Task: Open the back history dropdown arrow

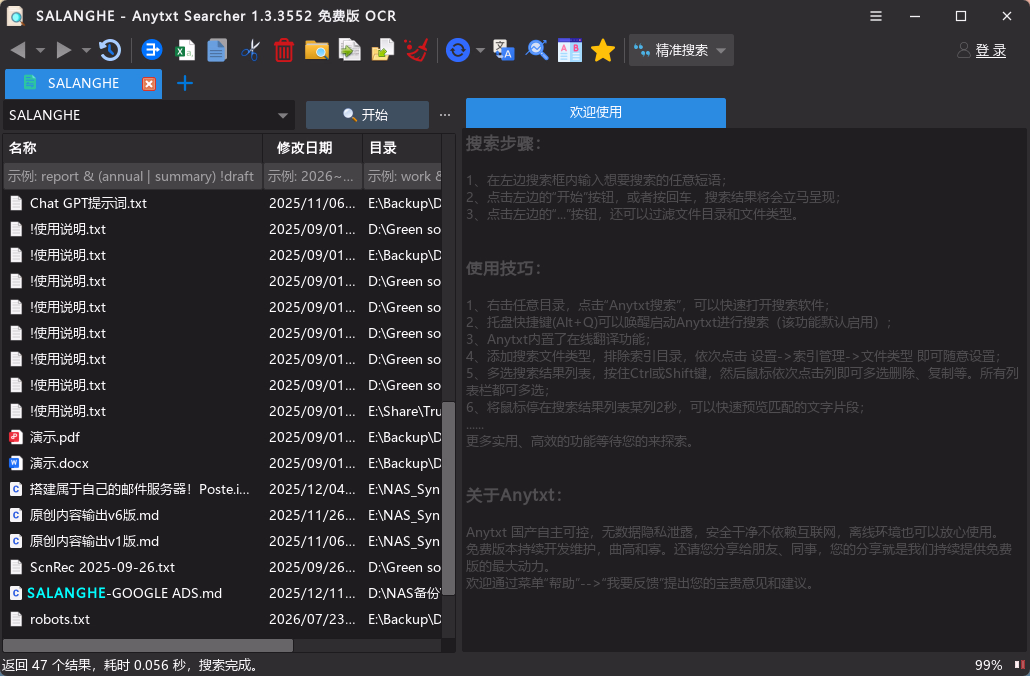Action: pyautogui.click(x=40, y=50)
